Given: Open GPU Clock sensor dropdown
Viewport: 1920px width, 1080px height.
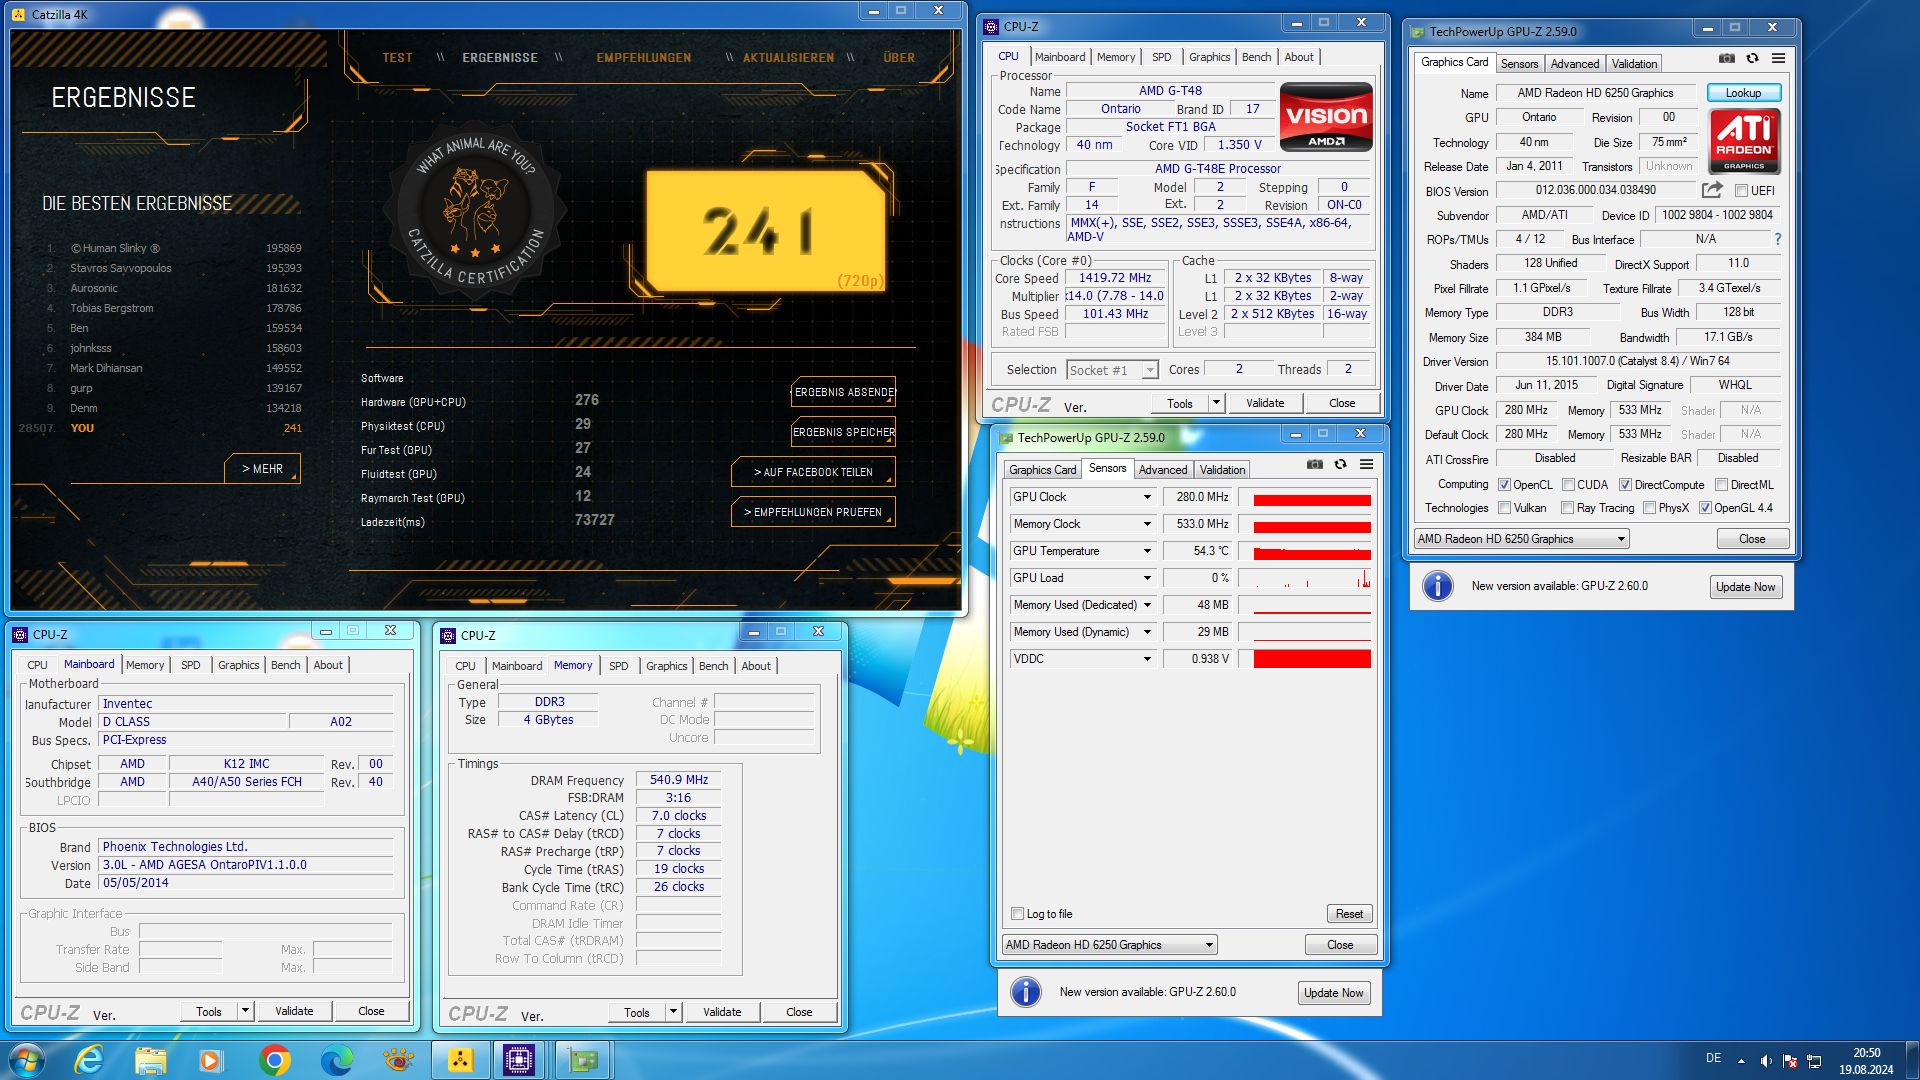Looking at the screenshot, I should (1147, 497).
